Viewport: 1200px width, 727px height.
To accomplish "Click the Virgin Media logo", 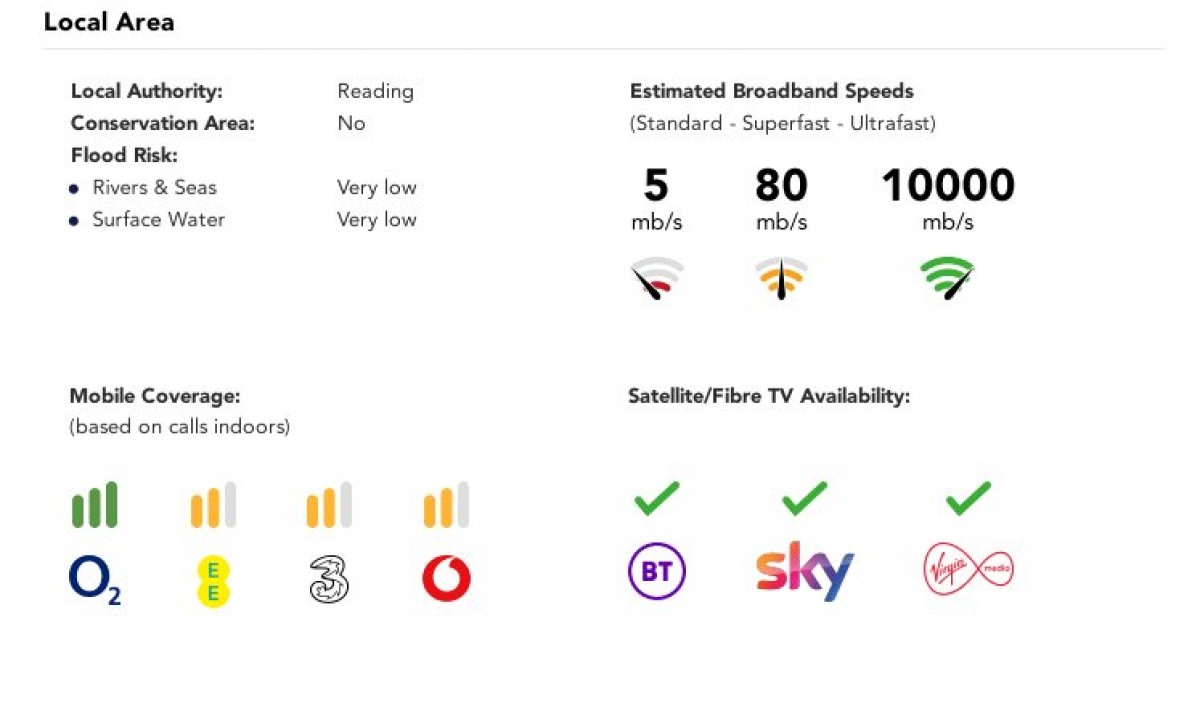I will click(968, 571).
